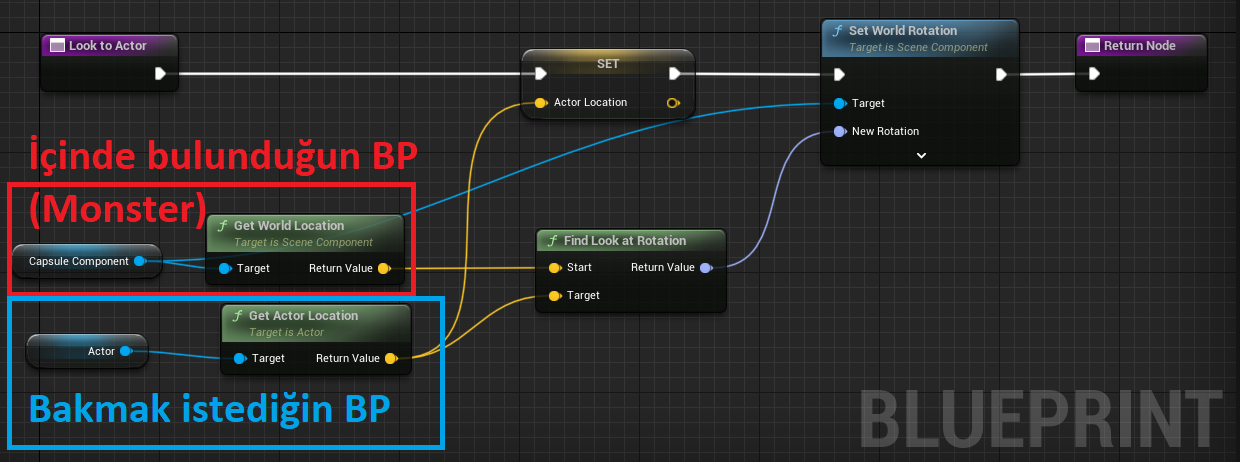This screenshot has width=1240, height=462.
Task: Click the Look to Actor node icon
Action: pos(57,46)
